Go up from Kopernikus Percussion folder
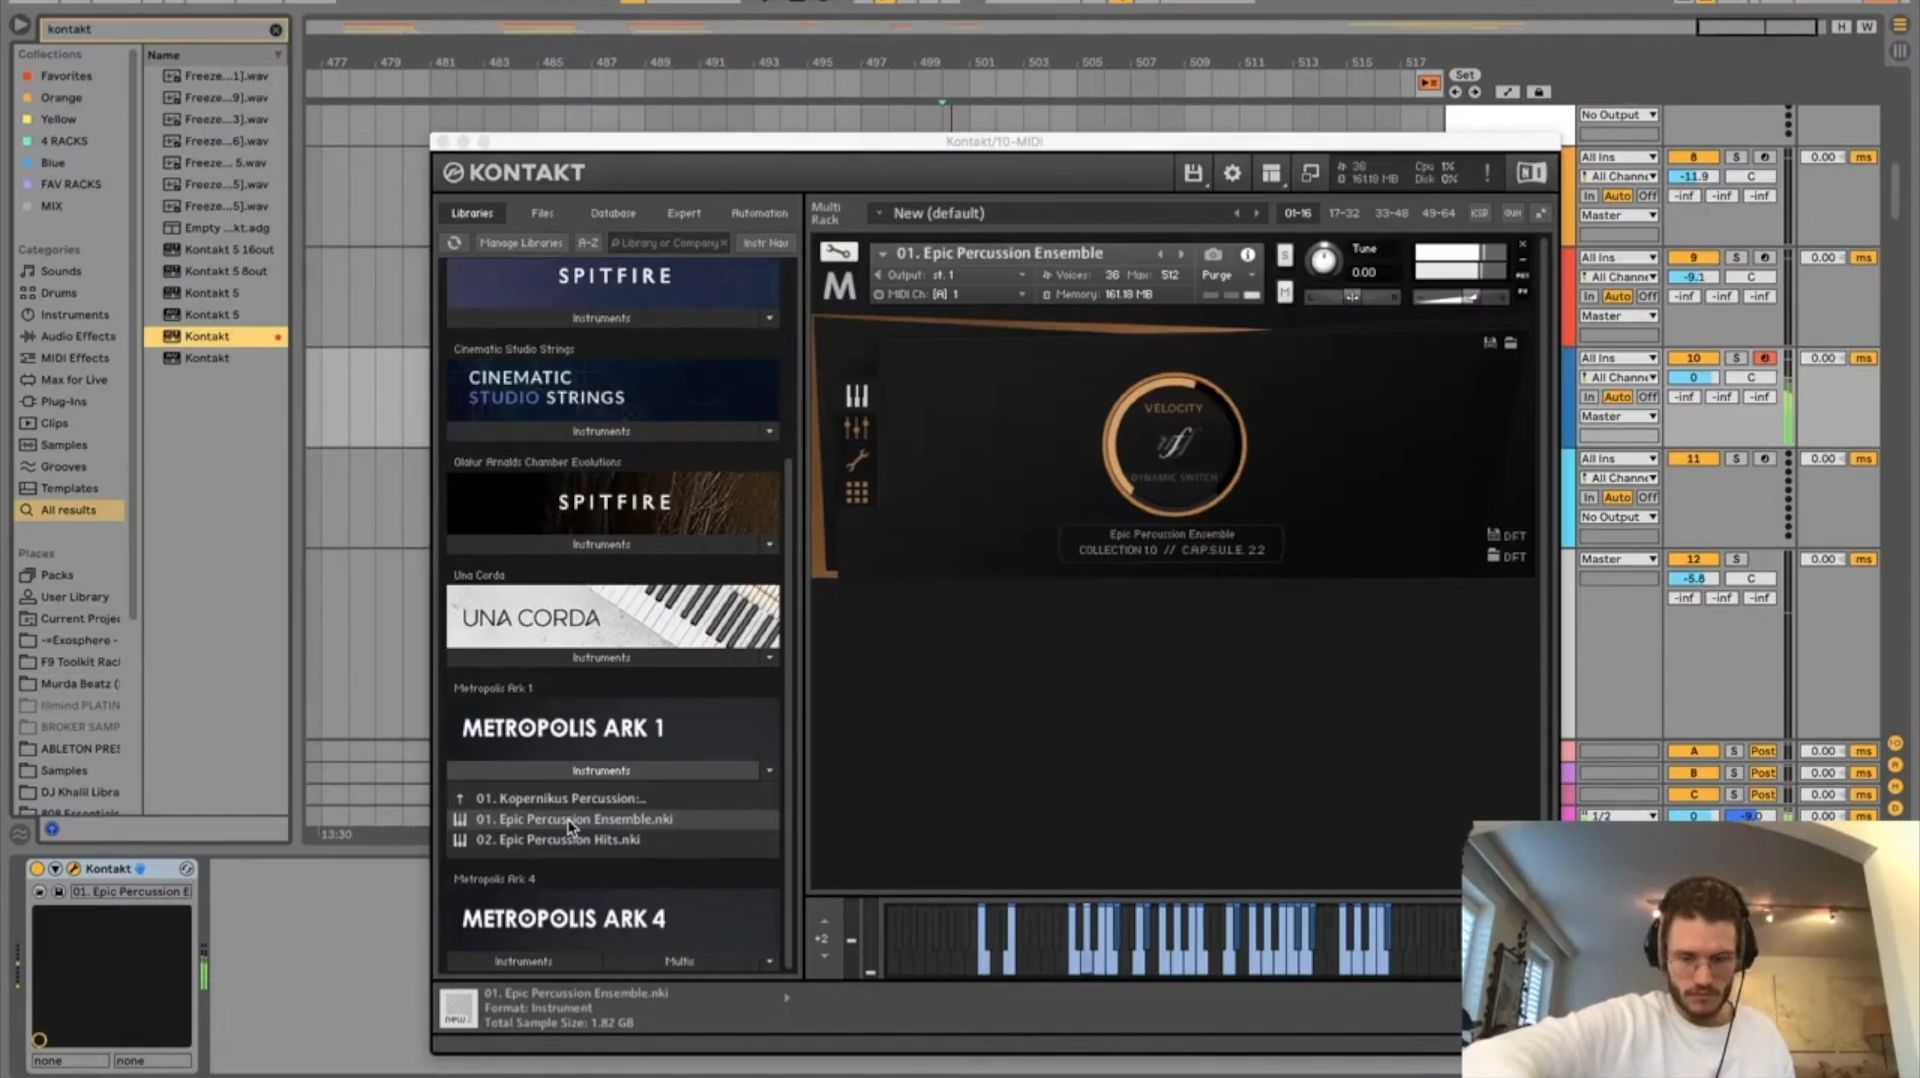 click(x=460, y=799)
